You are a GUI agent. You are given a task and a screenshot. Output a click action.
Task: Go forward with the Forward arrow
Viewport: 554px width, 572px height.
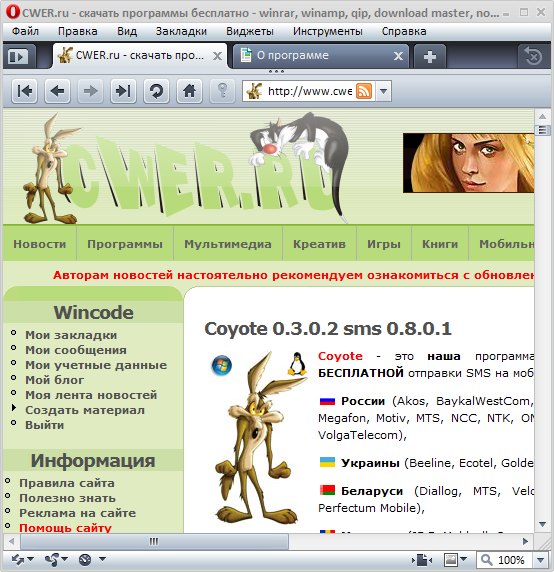click(x=90, y=91)
